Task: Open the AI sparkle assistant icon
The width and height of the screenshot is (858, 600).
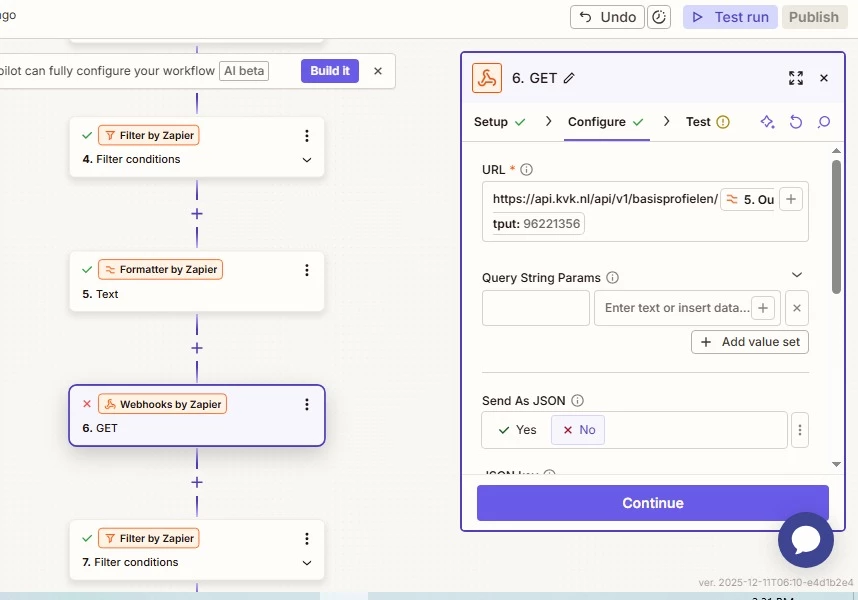Action: click(767, 122)
